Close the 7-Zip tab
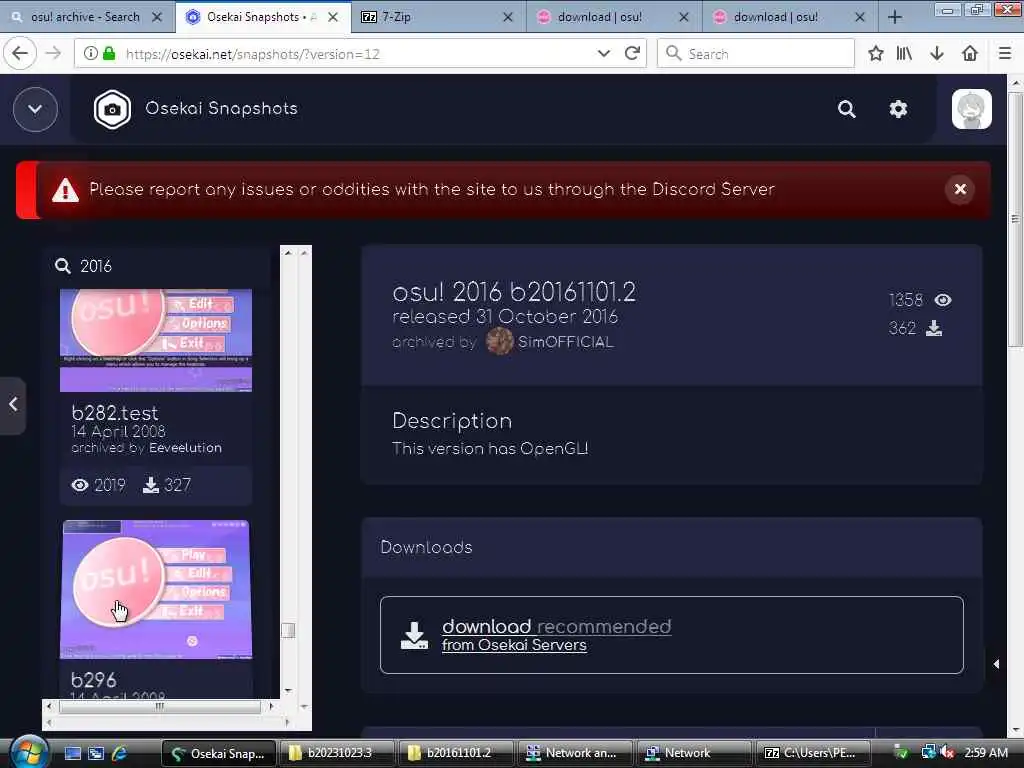The image size is (1024, 768). [x=507, y=17]
